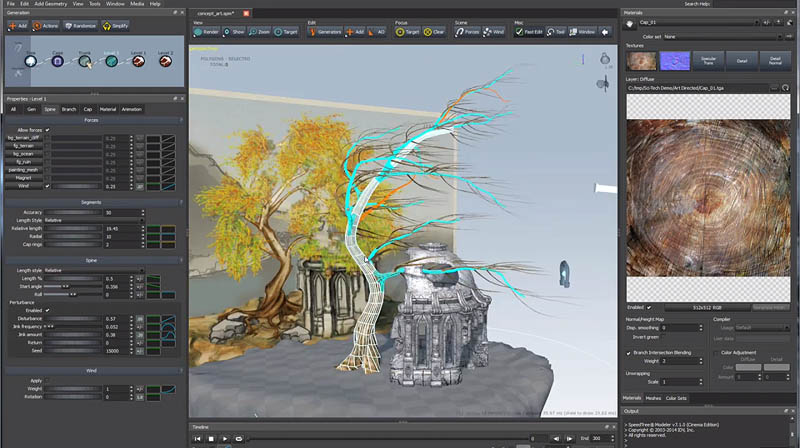Viewport: 800px width, 448px height.
Task: Open the Color set dropdown
Action: [x=722, y=37]
